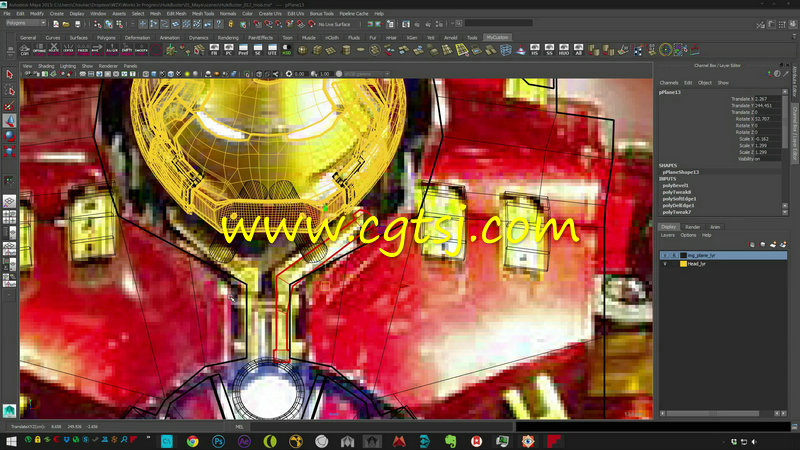This screenshot has height=450, width=800.
Task: Open the Object menu in Channel Box
Action: (x=705, y=83)
